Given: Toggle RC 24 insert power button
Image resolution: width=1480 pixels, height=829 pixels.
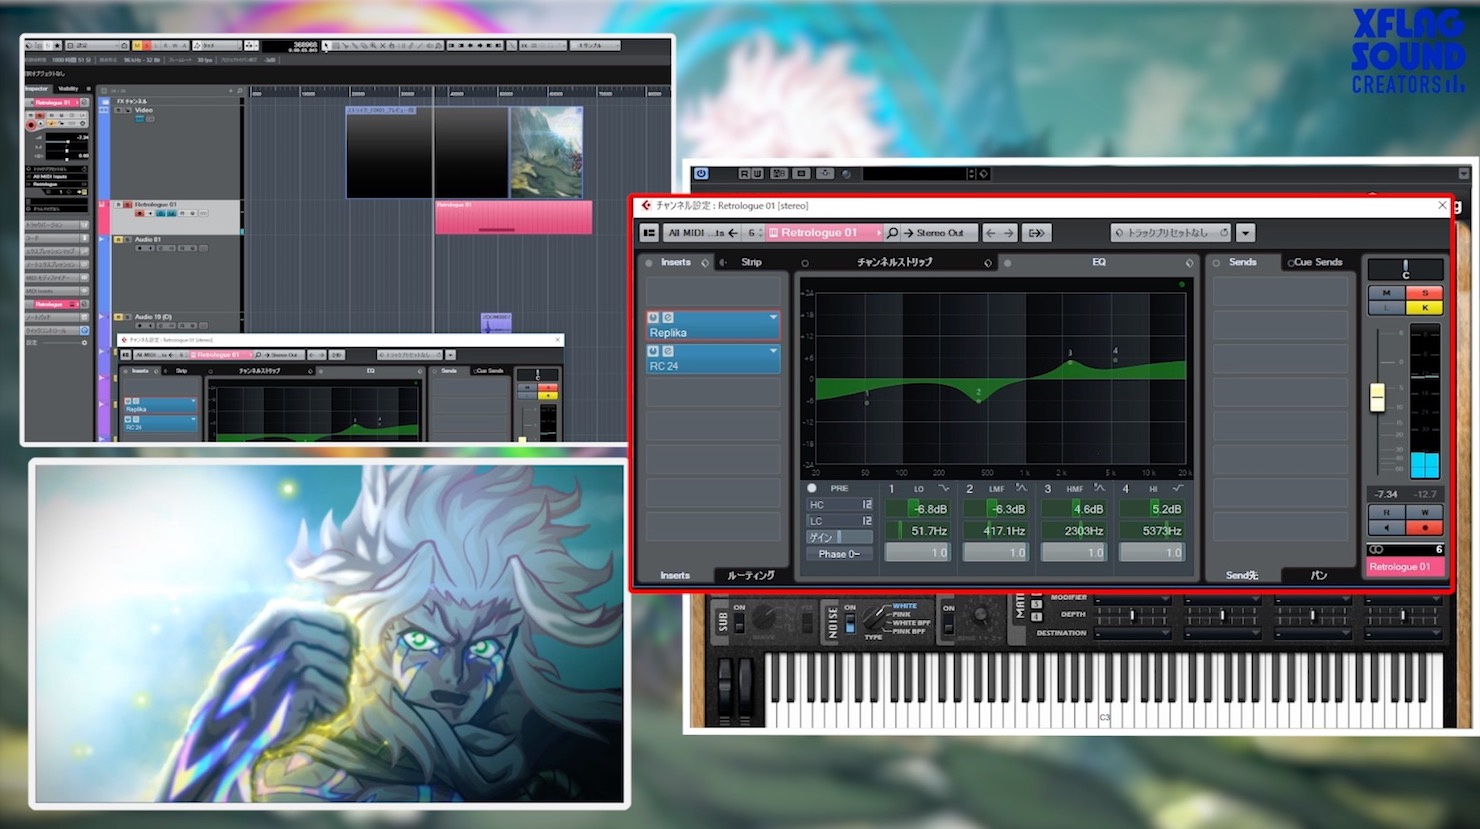Looking at the screenshot, I should (653, 352).
